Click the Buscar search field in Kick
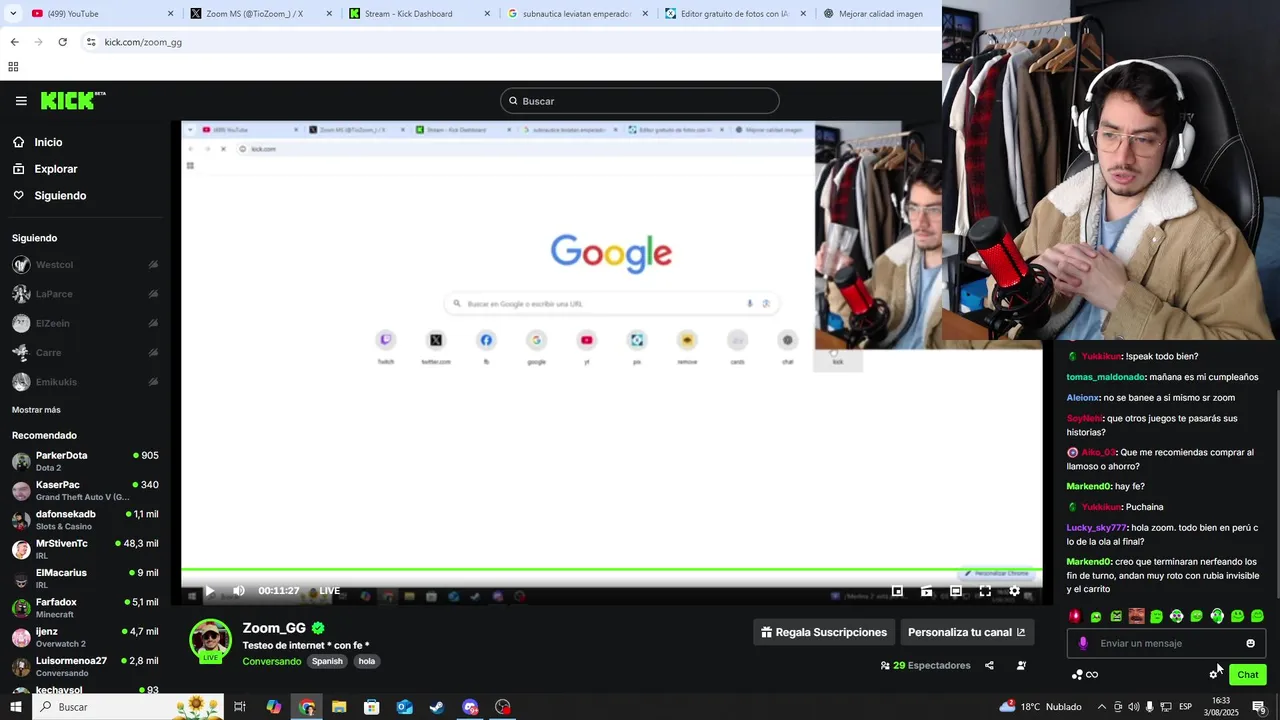The image size is (1280, 720). tap(640, 101)
